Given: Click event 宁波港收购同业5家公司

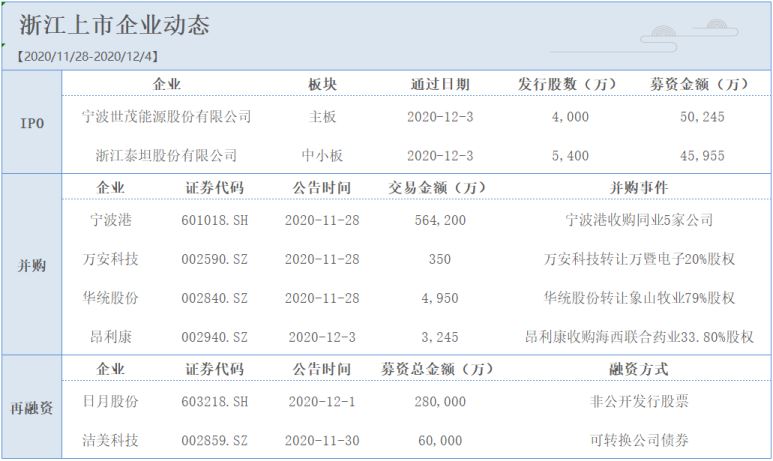Looking at the screenshot, I should [639, 220].
